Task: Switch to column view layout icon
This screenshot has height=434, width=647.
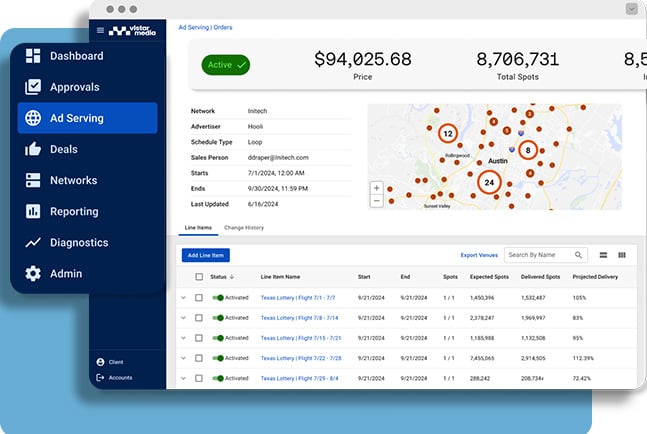Action: [x=621, y=255]
